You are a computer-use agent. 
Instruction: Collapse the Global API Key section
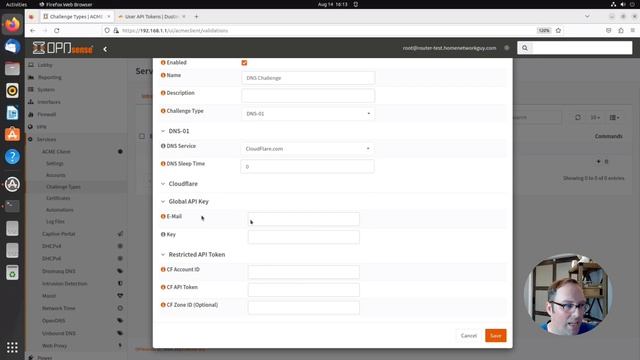click(x=163, y=202)
